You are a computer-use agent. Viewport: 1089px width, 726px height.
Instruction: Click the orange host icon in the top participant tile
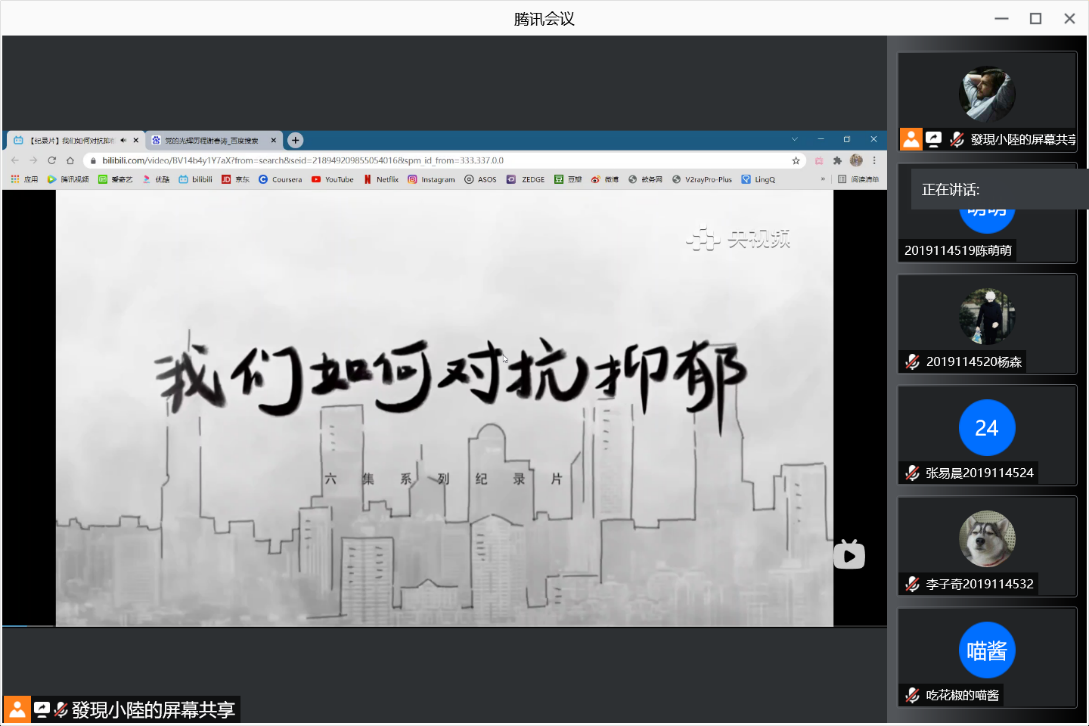(911, 139)
